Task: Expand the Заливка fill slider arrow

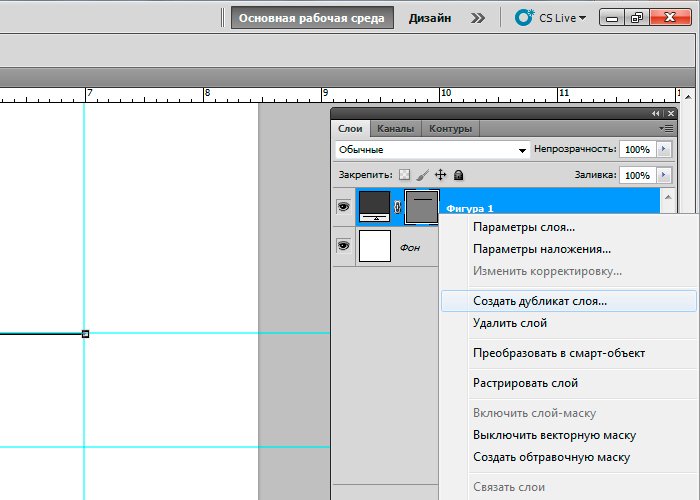Action: 663,175
